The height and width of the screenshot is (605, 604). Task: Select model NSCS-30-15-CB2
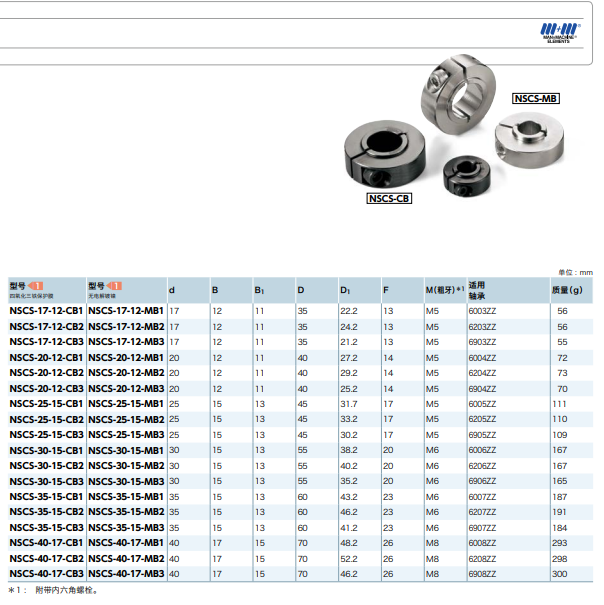pyautogui.click(x=46, y=466)
